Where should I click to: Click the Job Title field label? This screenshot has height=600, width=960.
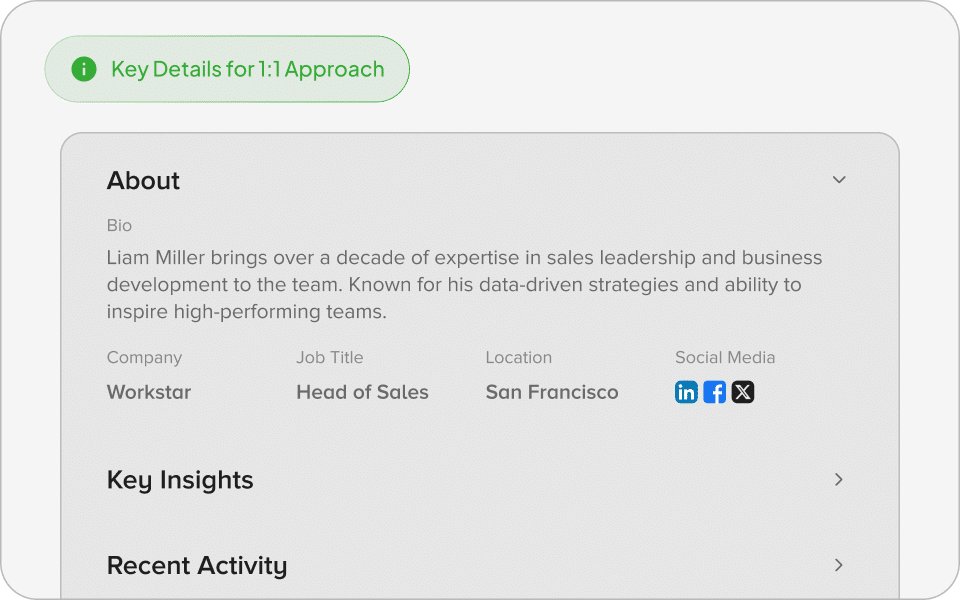(329, 358)
